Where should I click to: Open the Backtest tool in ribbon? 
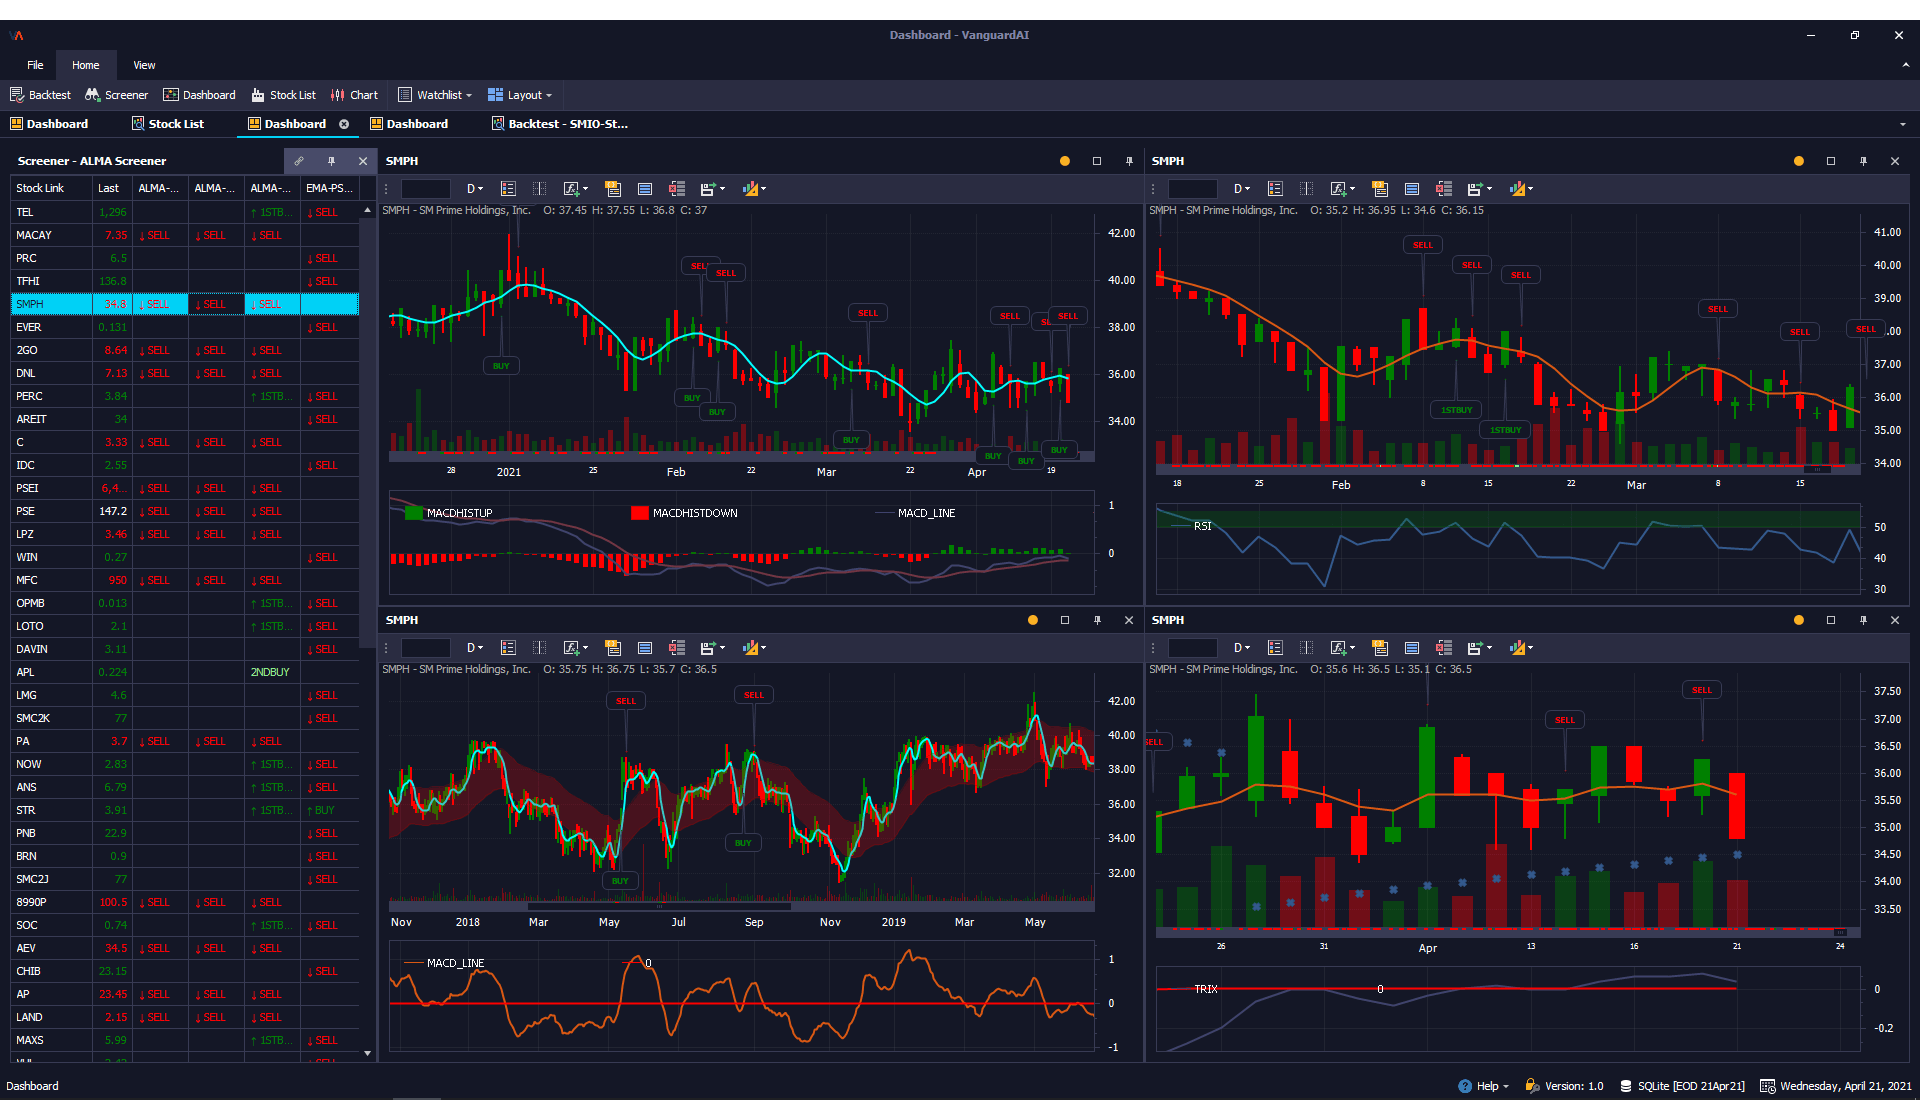40,95
